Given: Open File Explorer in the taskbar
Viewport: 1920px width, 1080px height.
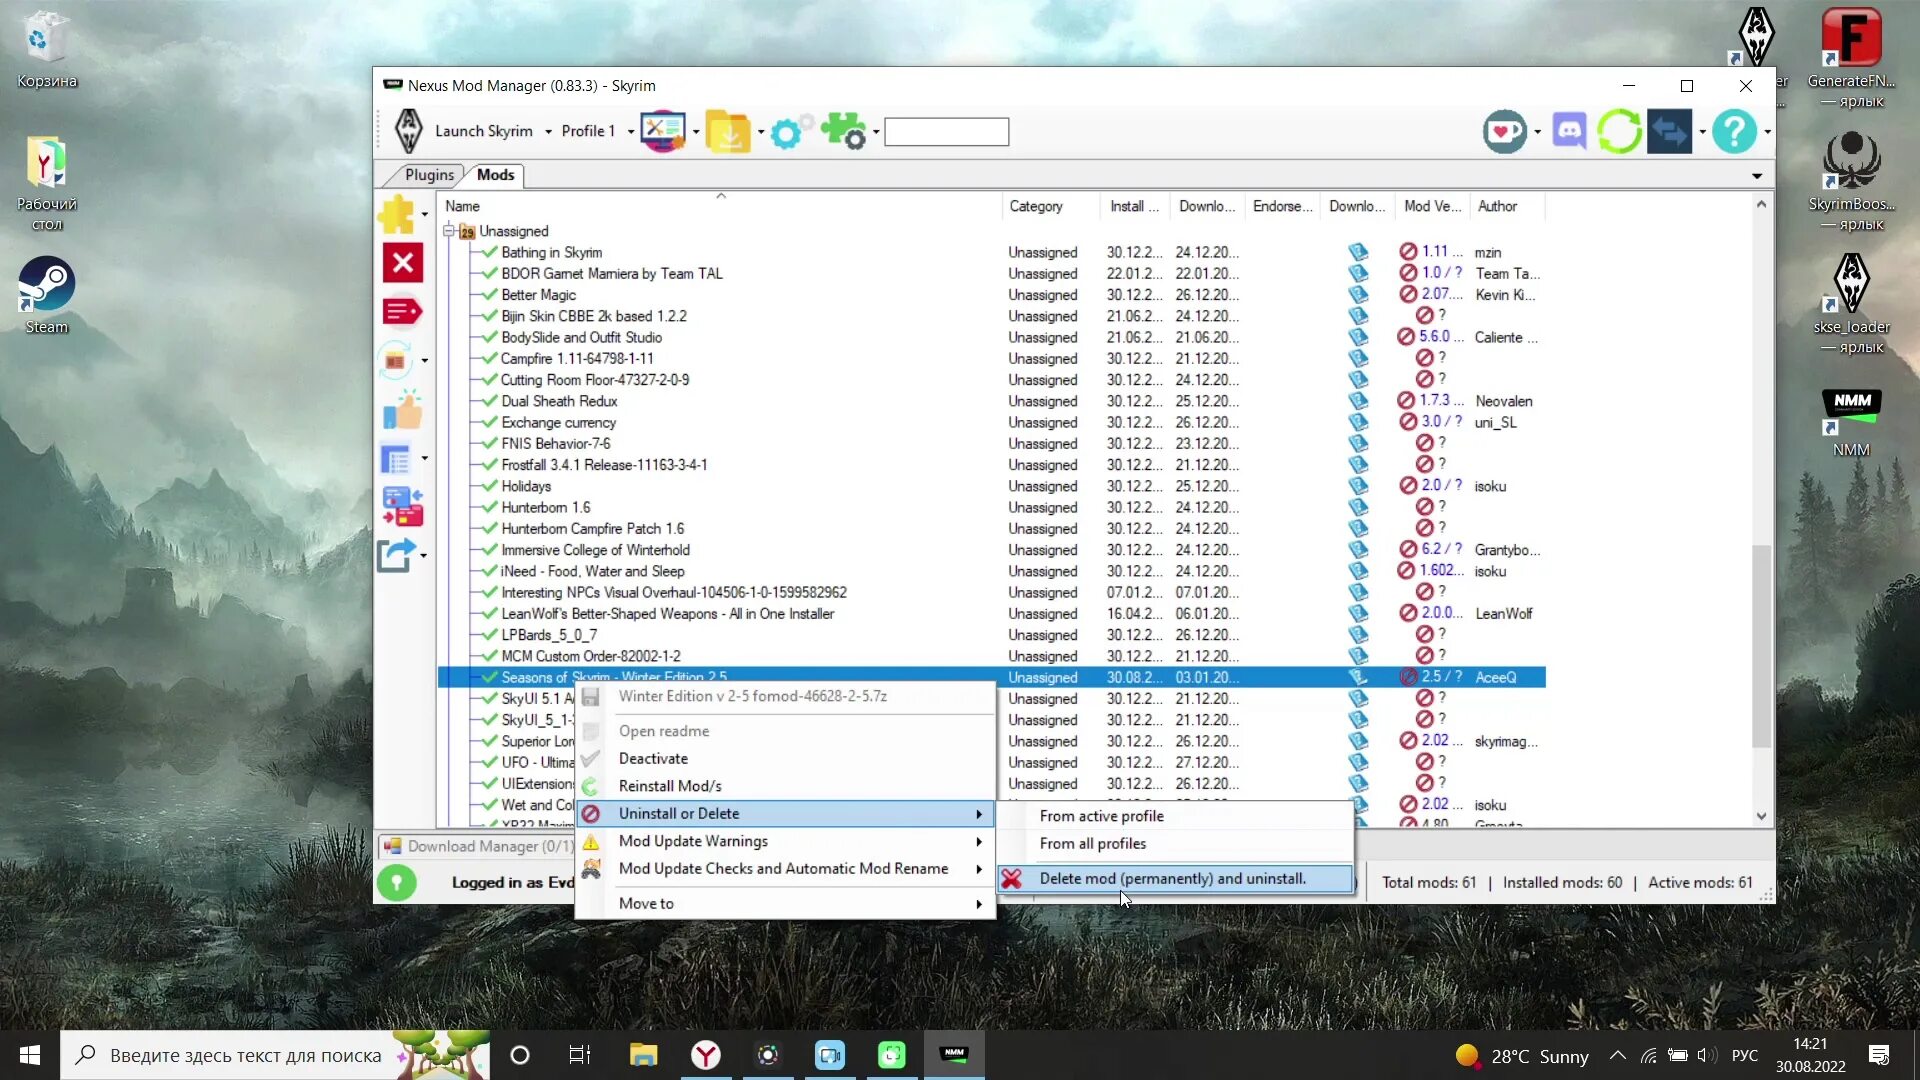Looking at the screenshot, I should 643,1055.
